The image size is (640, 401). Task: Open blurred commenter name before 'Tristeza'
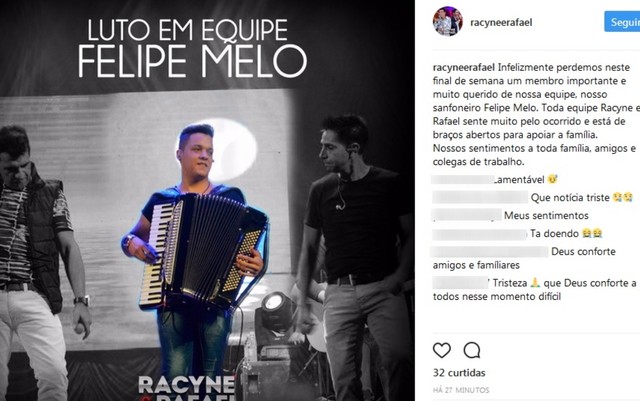click(460, 283)
